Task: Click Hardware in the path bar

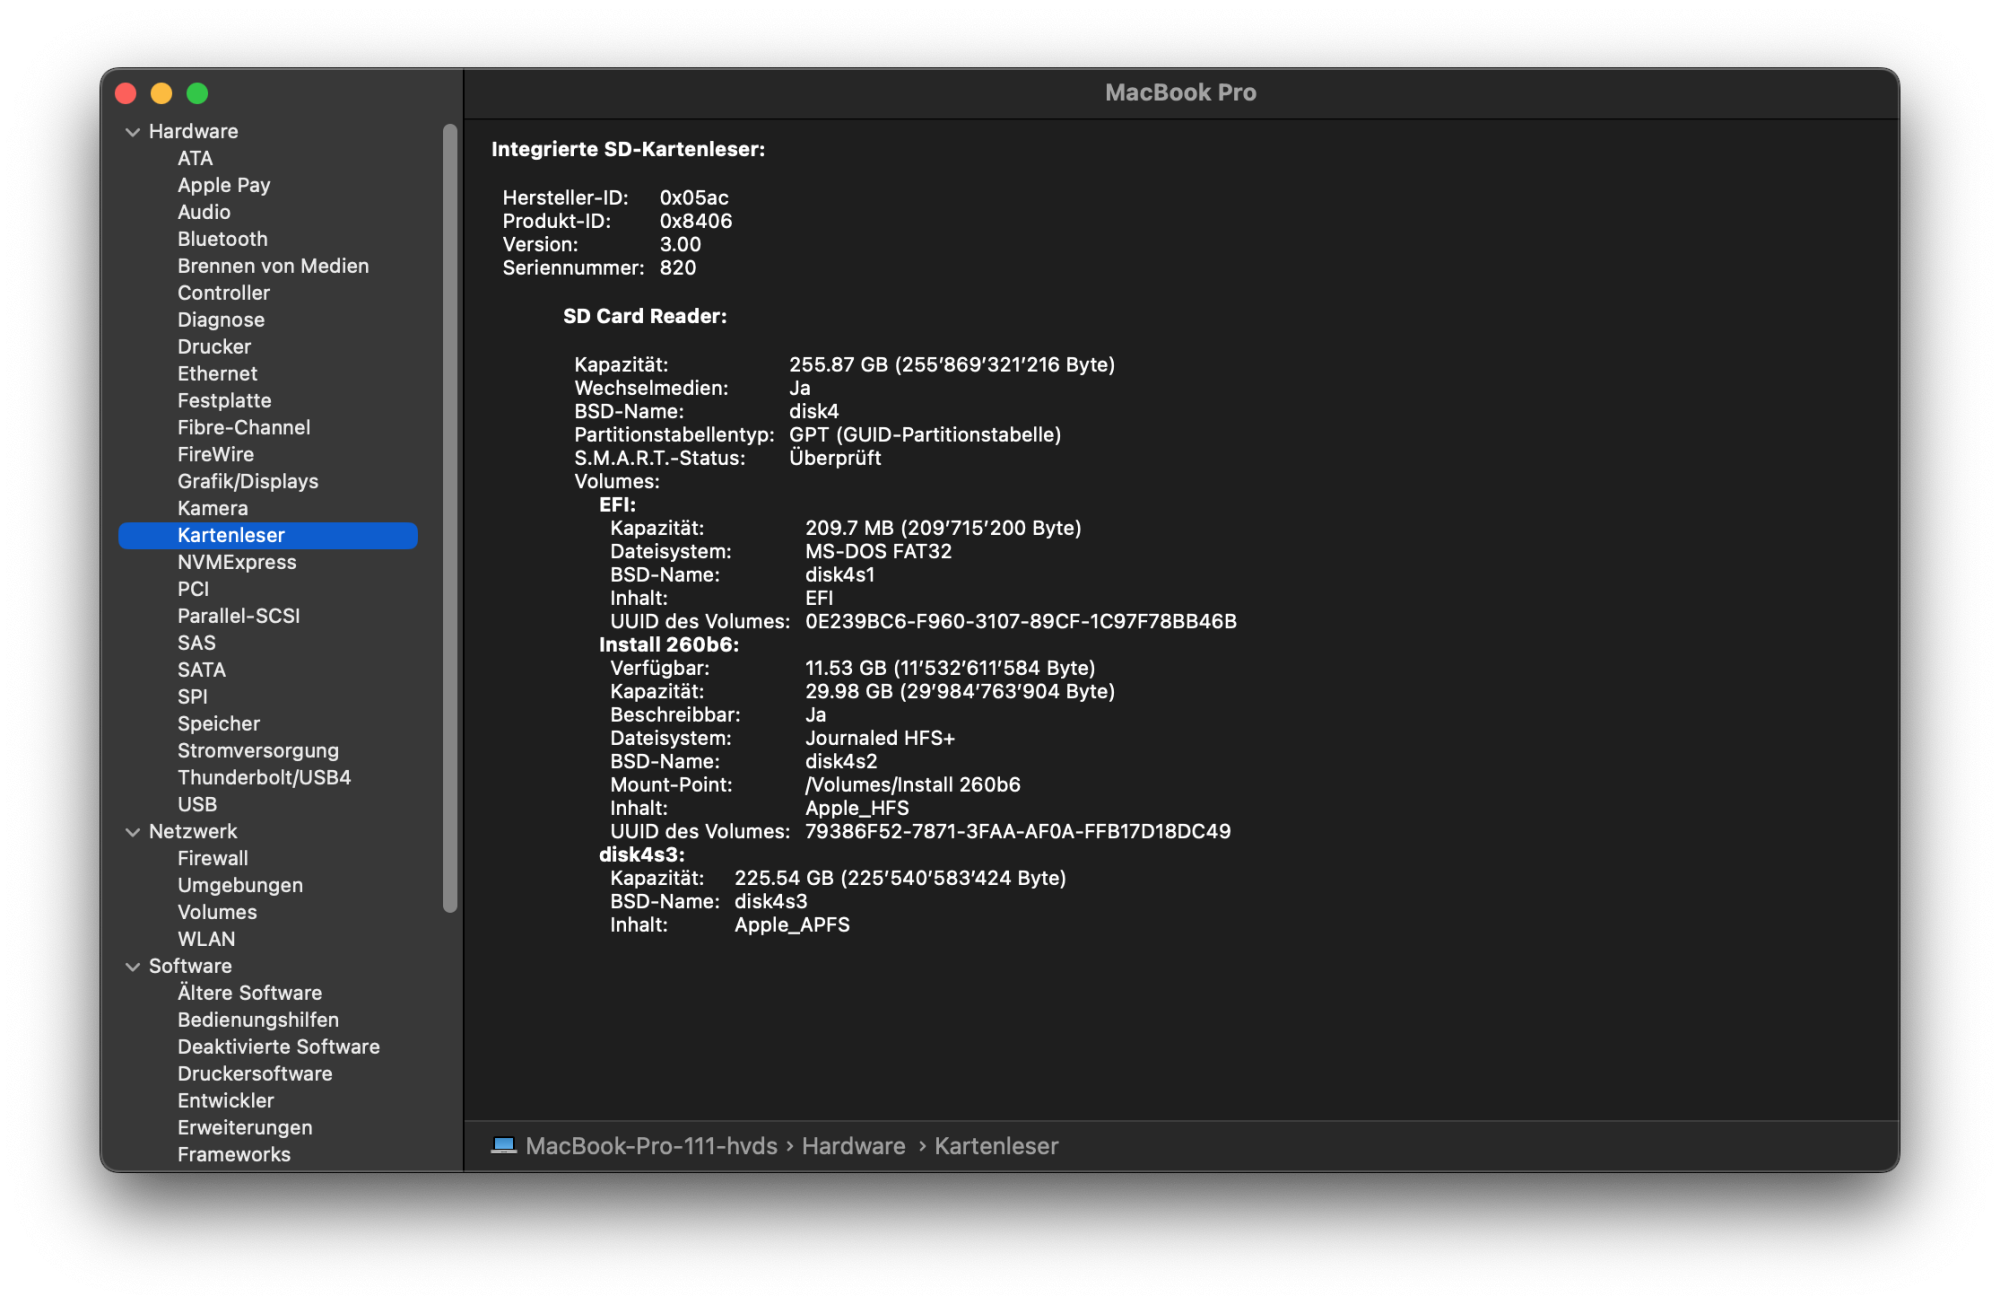Action: pyautogui.click(x=853, y=1146)
